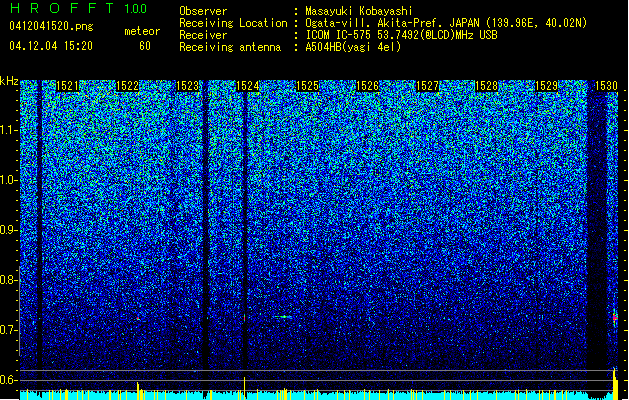The height and width of the screenshot is (400, 629).
Task: Click the 1523 time marker
Action: click(187, 85)
